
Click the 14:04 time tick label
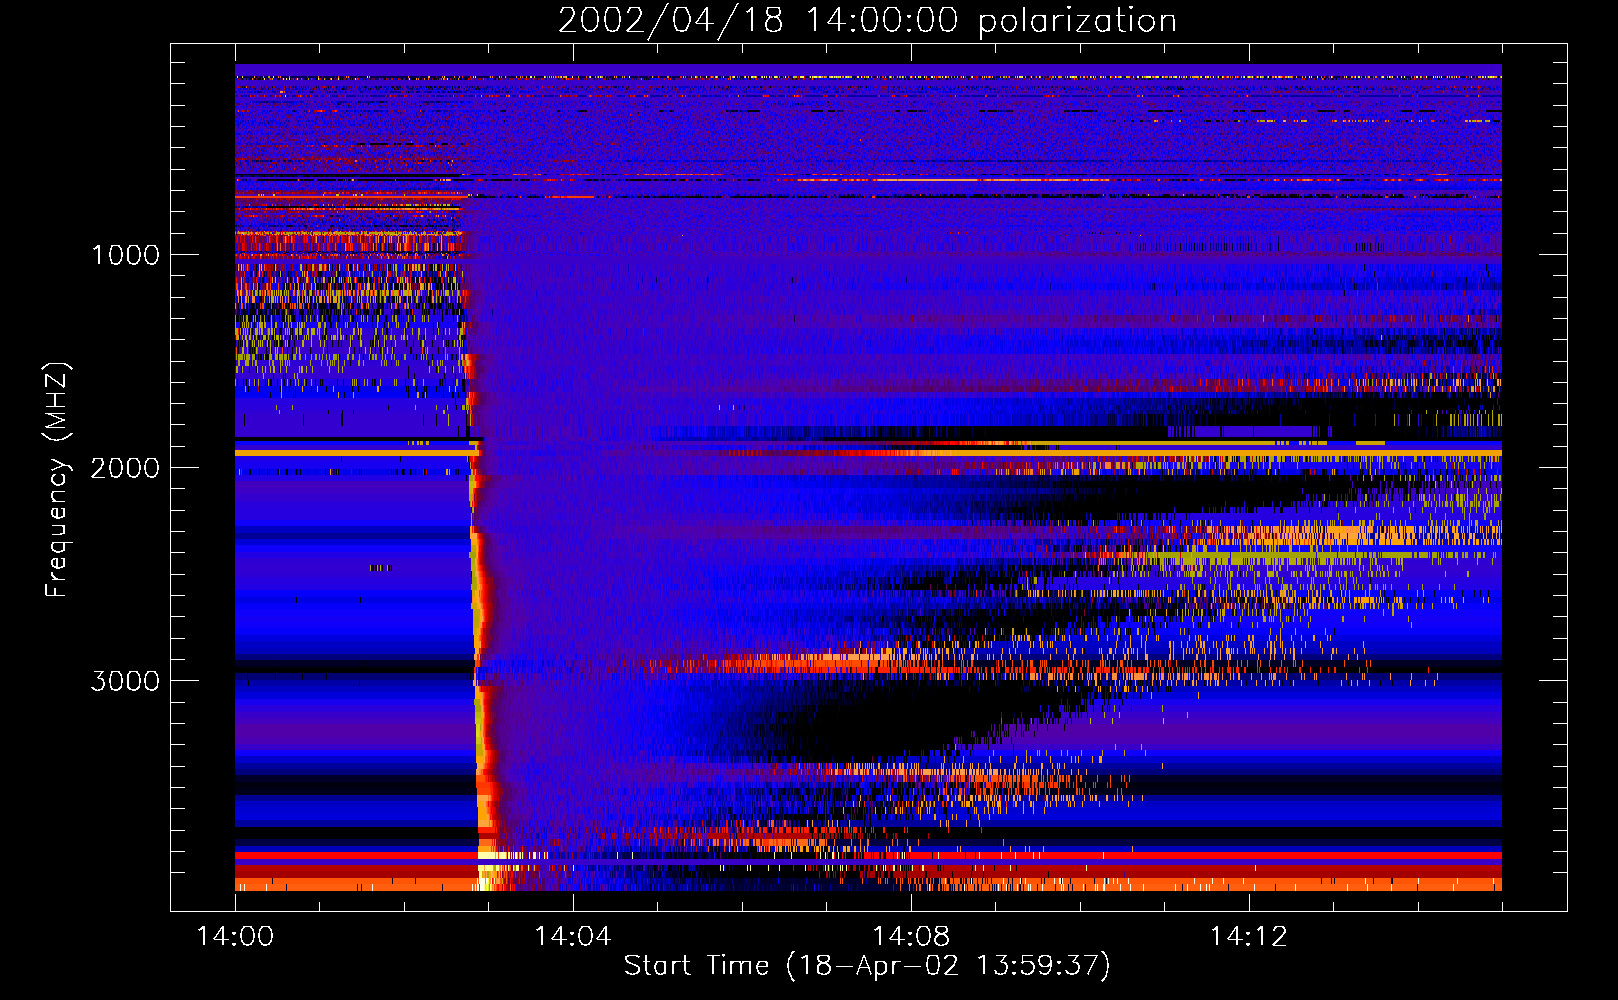[x=572, y=936]
